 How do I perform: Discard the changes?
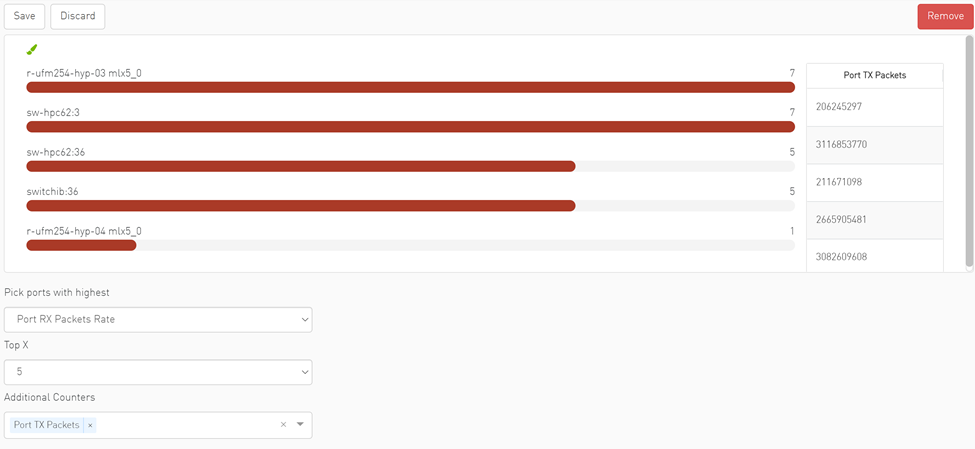77,16
